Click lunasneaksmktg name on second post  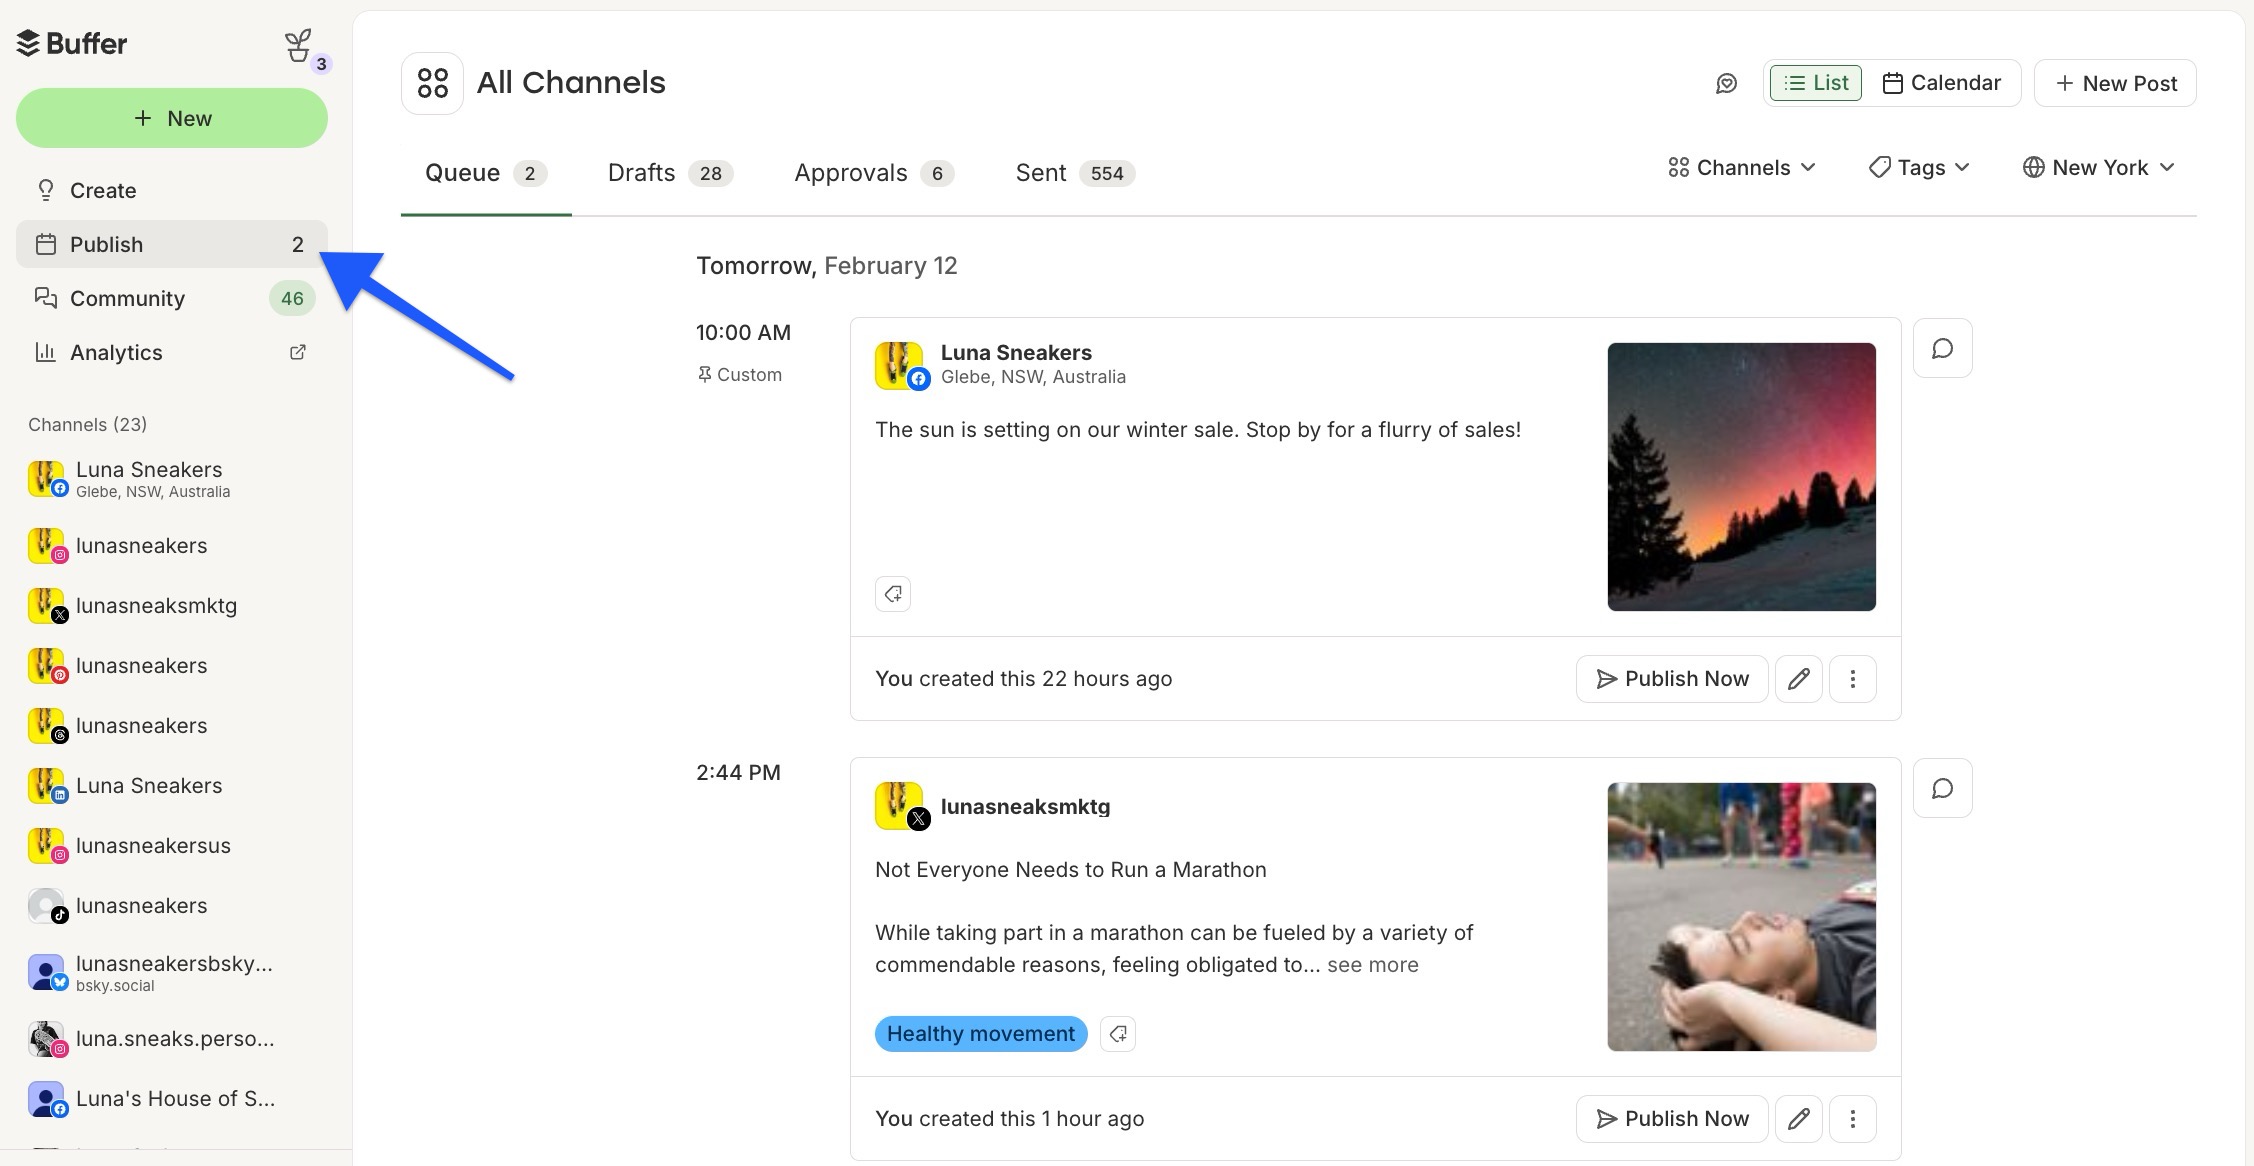[1025, 807]
